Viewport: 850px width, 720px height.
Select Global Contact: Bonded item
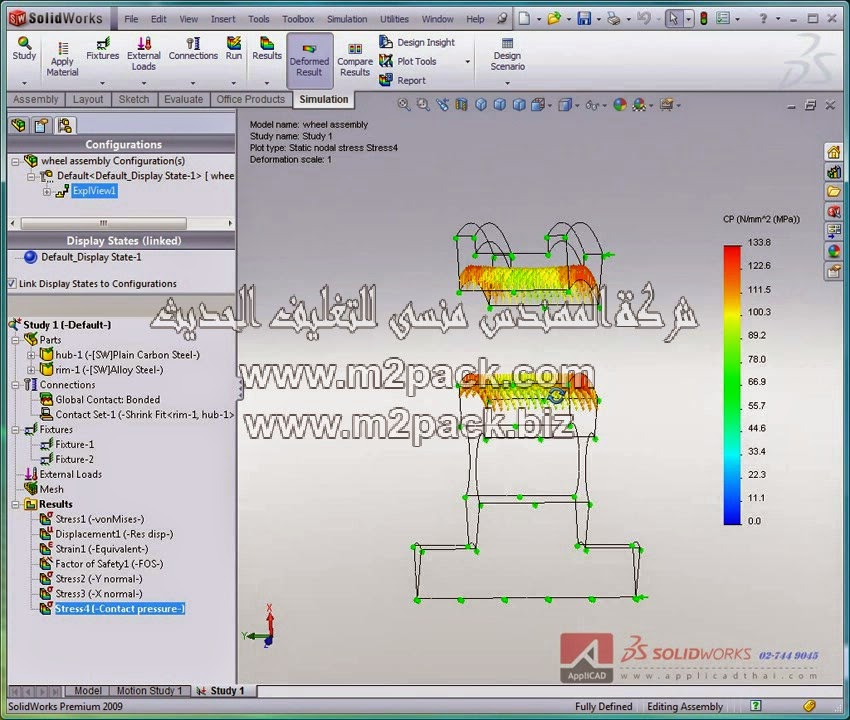coord(107,400)
